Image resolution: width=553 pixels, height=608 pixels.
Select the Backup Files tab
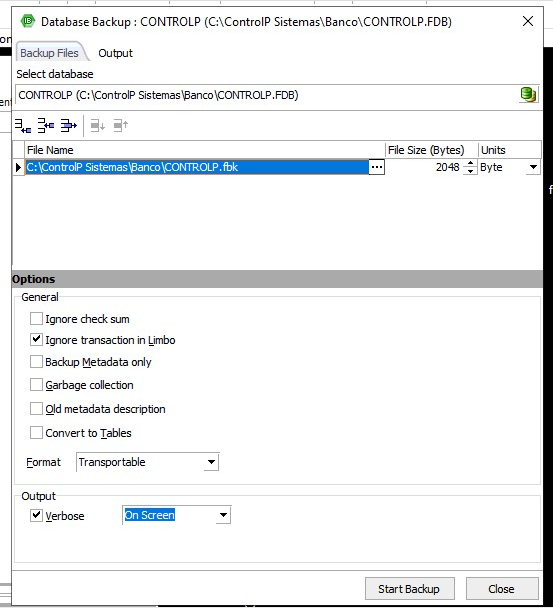[50, 53]
